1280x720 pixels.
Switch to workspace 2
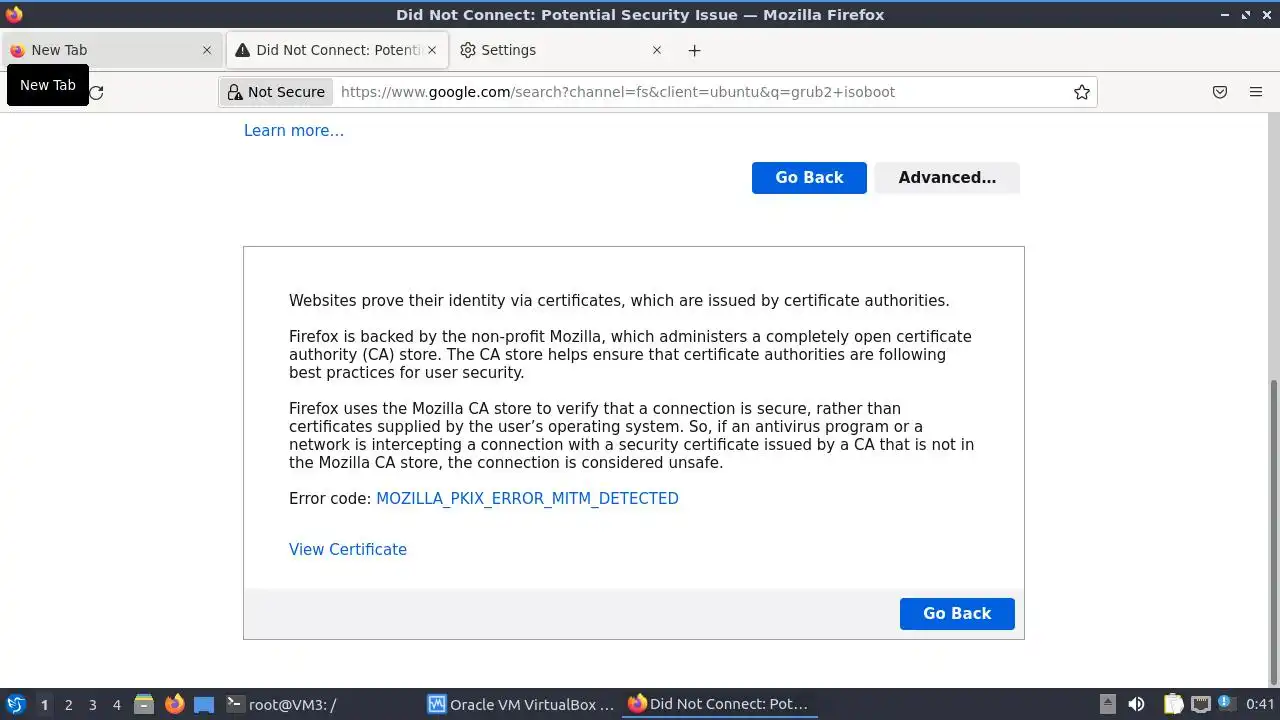[x=68, y=704]
